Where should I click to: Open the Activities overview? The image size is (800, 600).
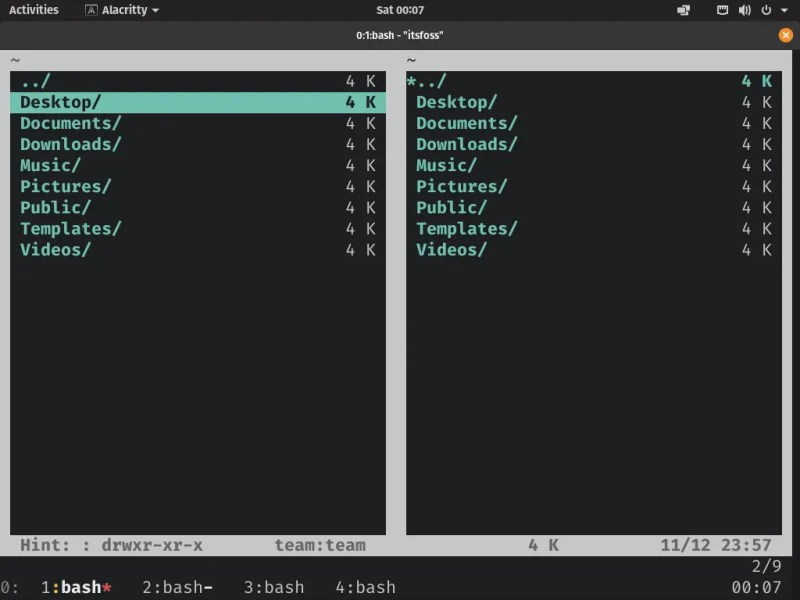tap(33, 10)
